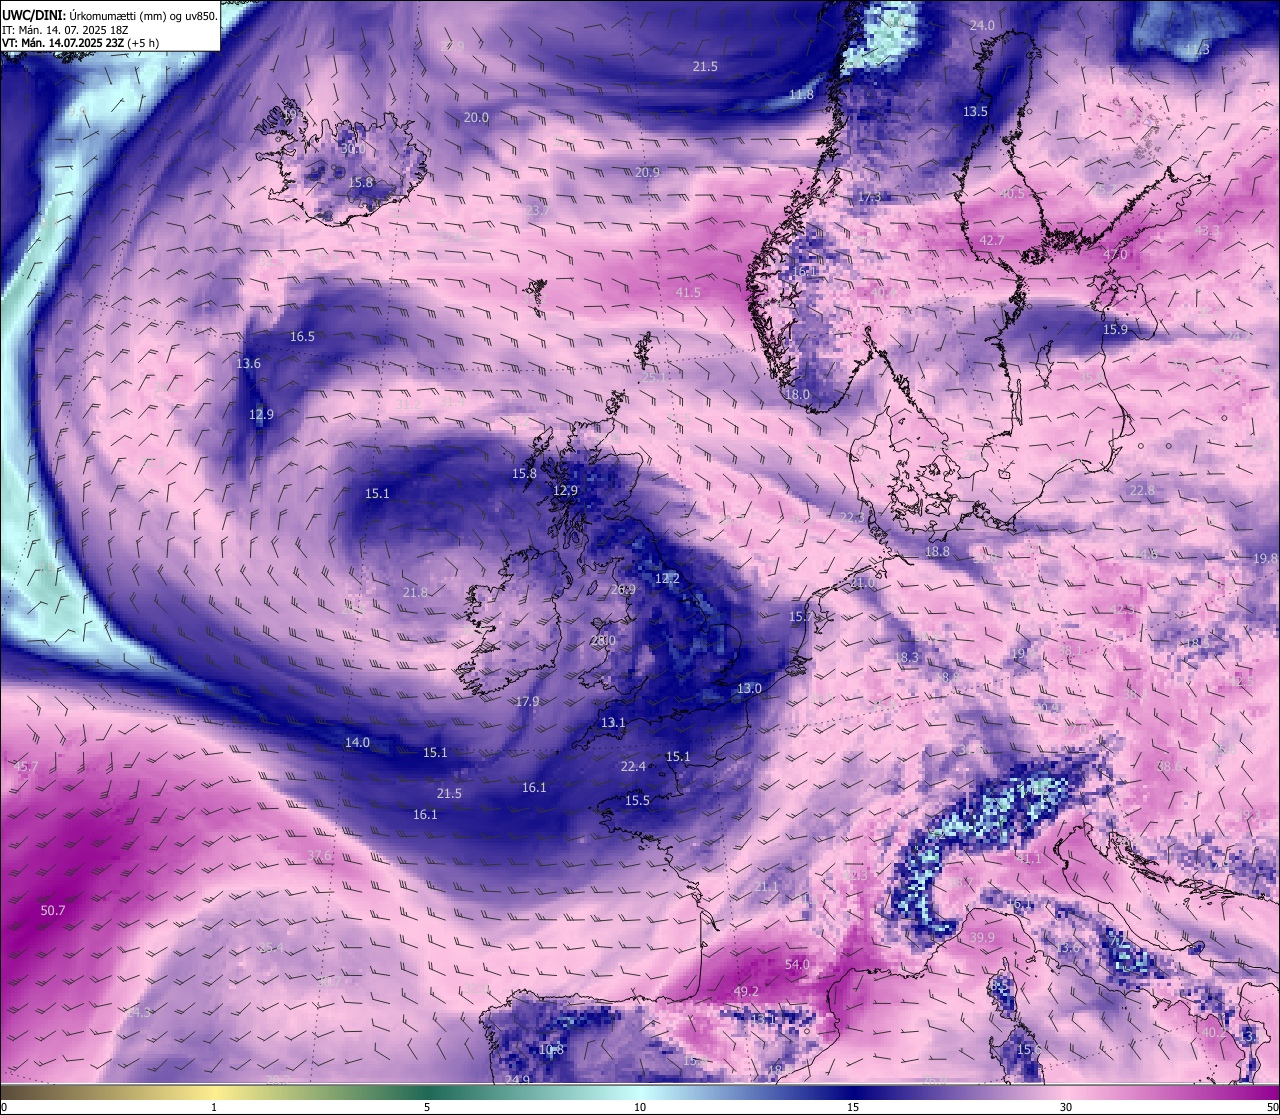Click the 17.9 value south of Ireland
Image resolution: width=1280 pixels, height=1115 pixels.
coord(527,701)
